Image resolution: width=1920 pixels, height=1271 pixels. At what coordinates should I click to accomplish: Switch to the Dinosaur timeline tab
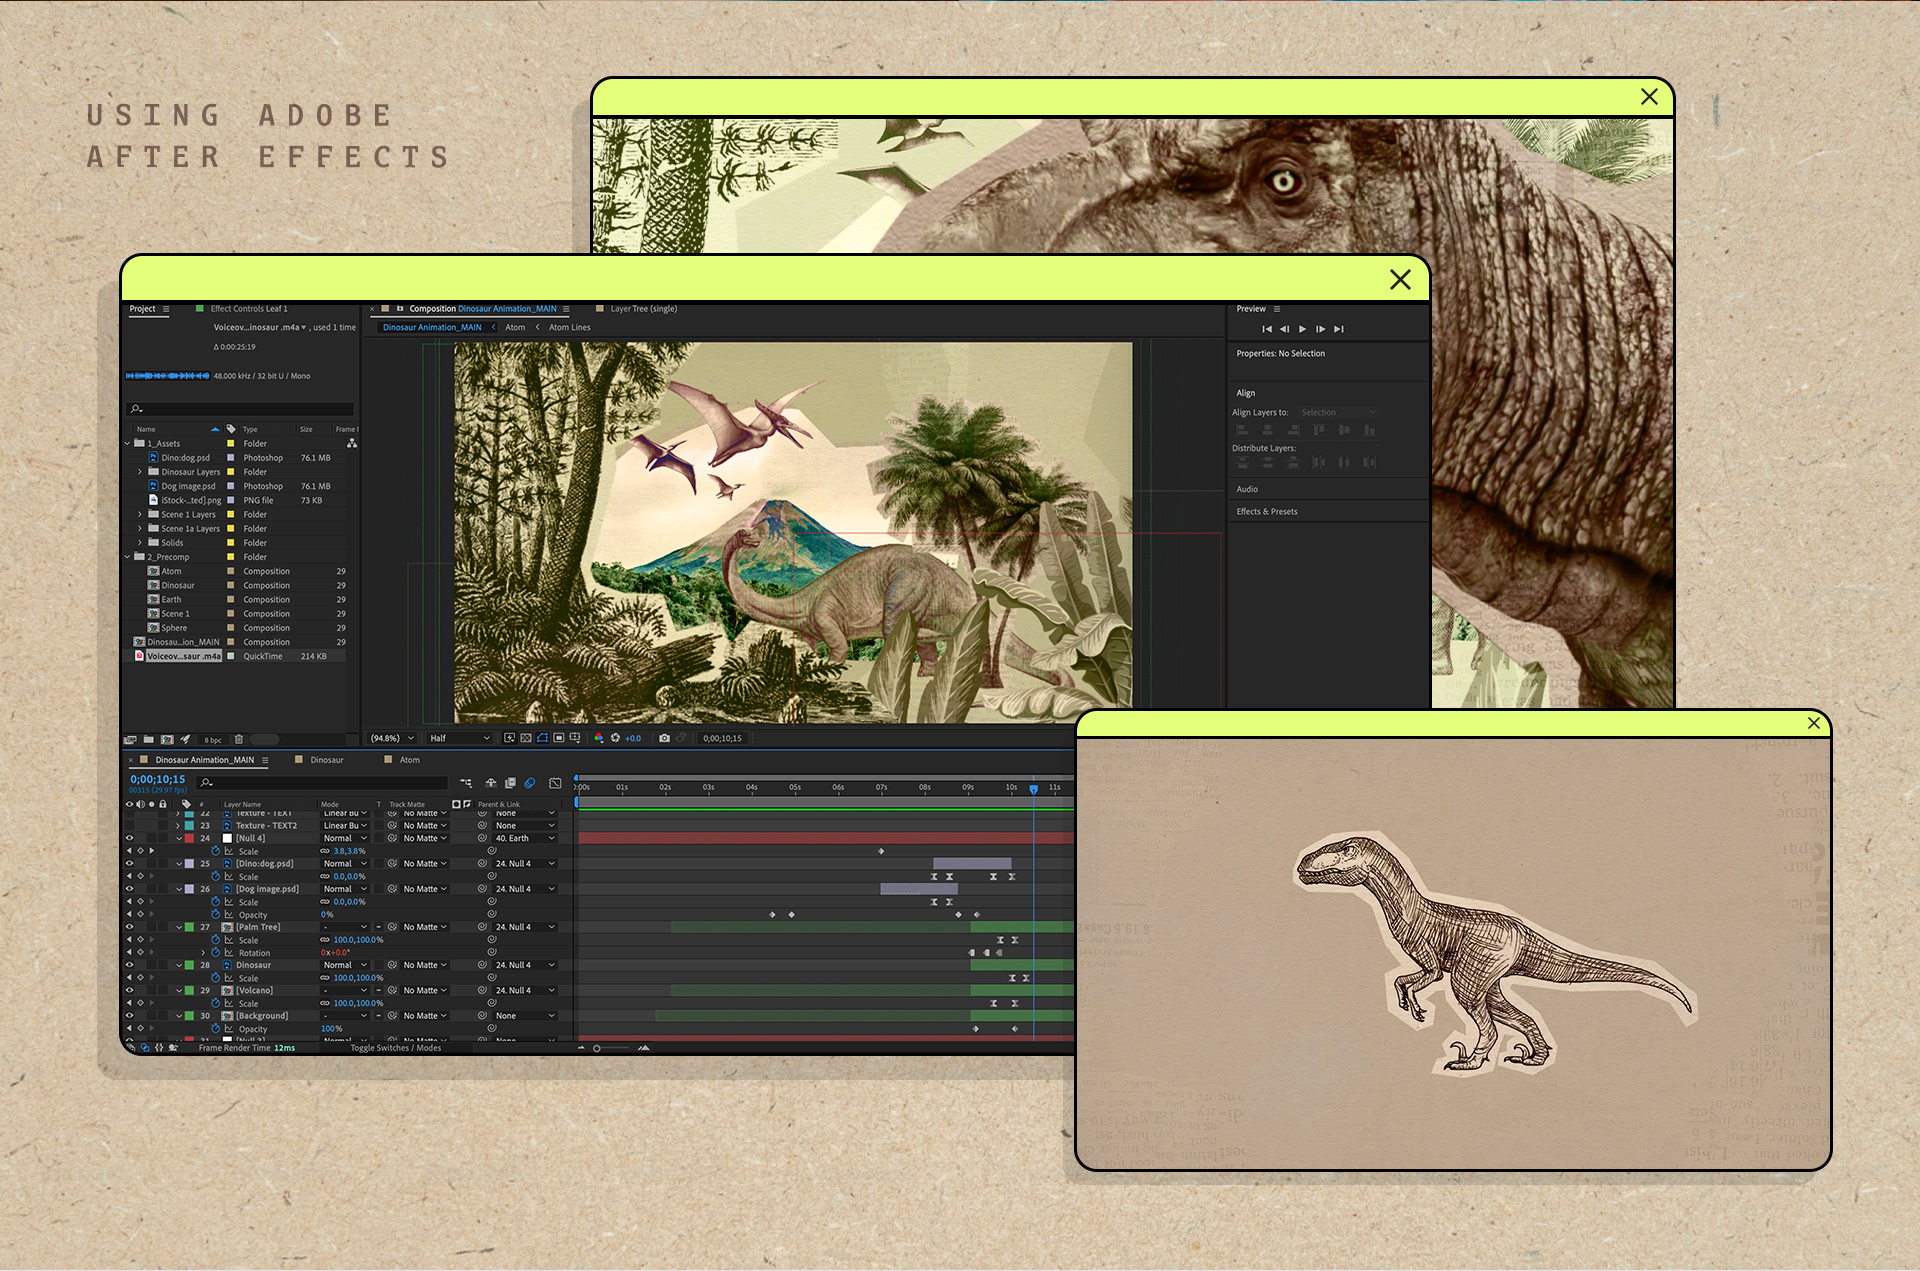(x=326, y=760)
